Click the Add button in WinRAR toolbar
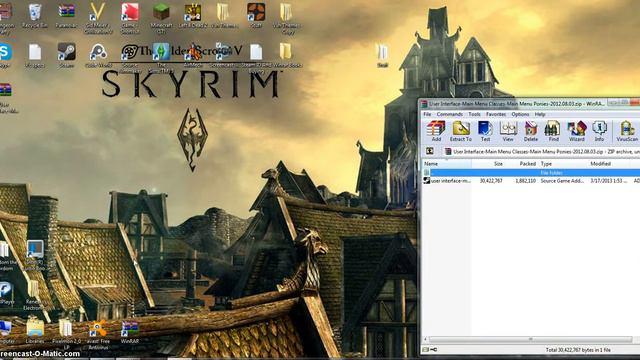Viewport: 640px width, 360px height. [x=436, y=131]
